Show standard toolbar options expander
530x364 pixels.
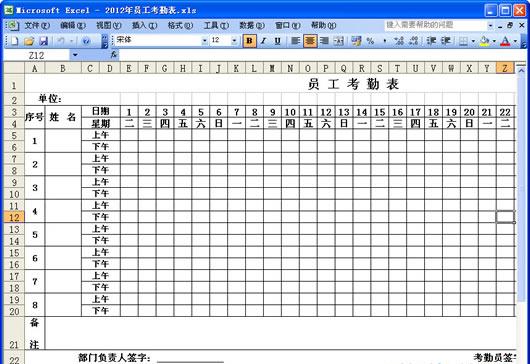click(x=105, y=41)
